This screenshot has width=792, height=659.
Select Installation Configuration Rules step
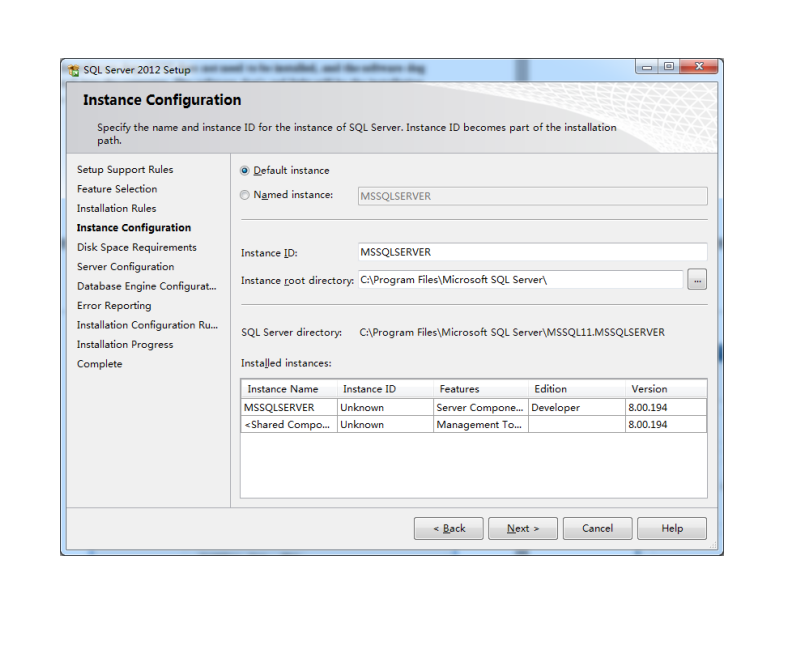147,325
